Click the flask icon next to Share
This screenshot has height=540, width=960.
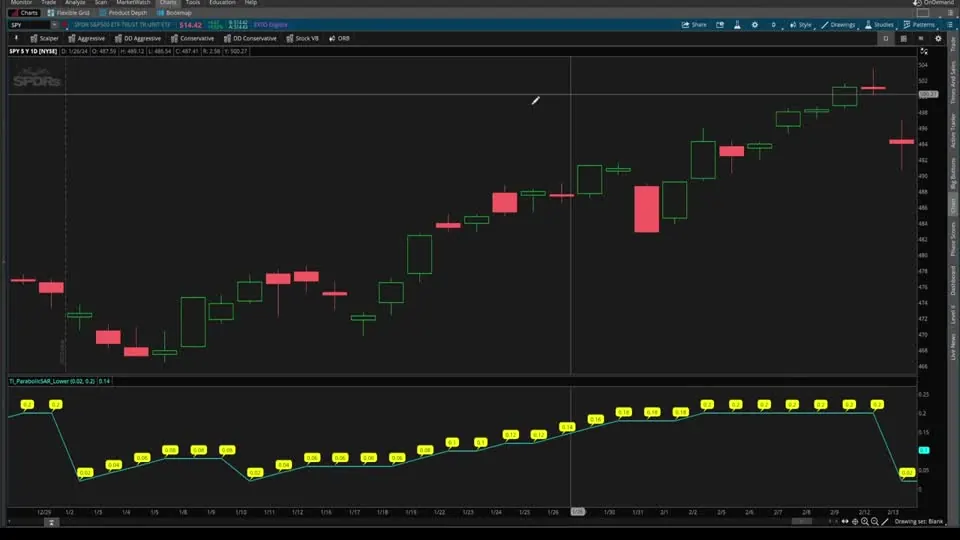pos(737,25)
